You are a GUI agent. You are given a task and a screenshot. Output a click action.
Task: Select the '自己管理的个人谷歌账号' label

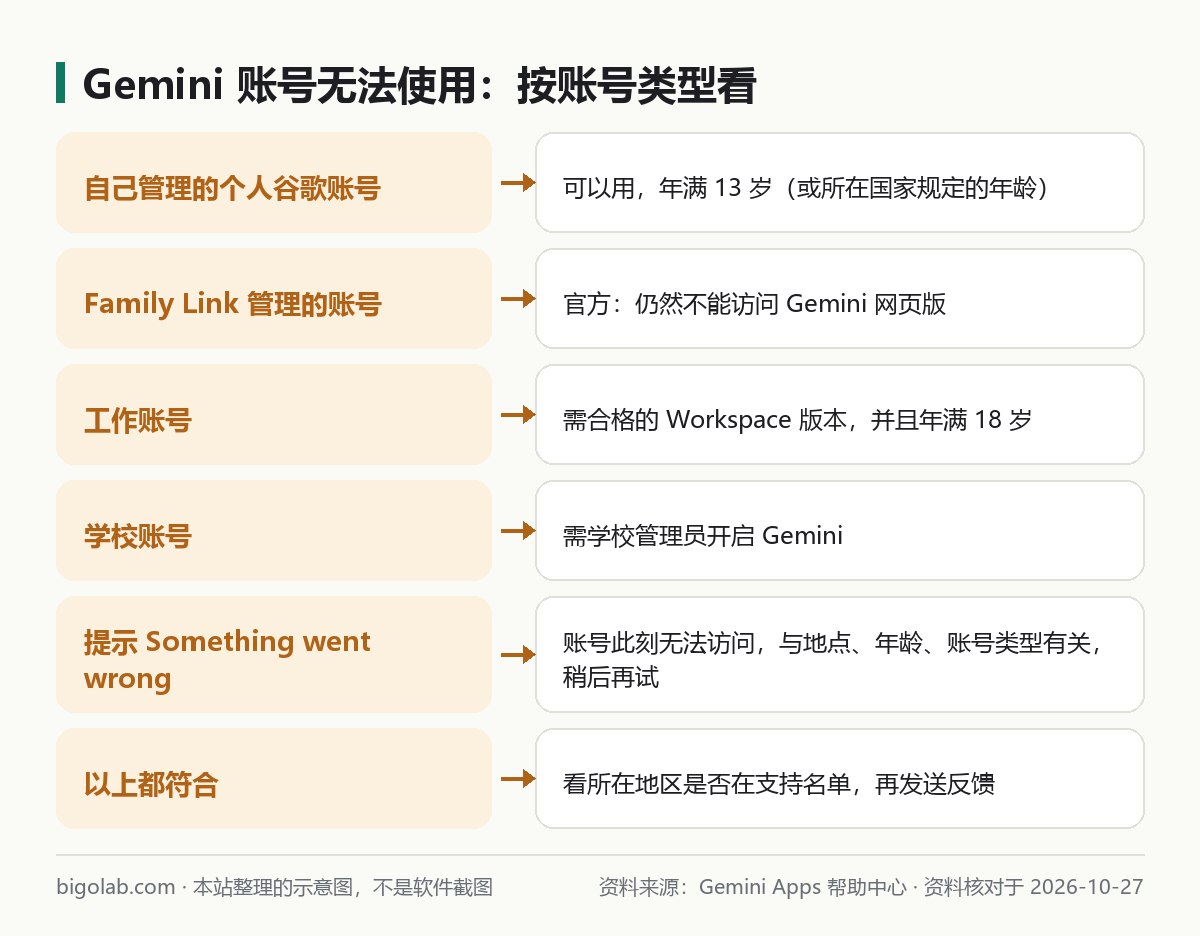232,188
